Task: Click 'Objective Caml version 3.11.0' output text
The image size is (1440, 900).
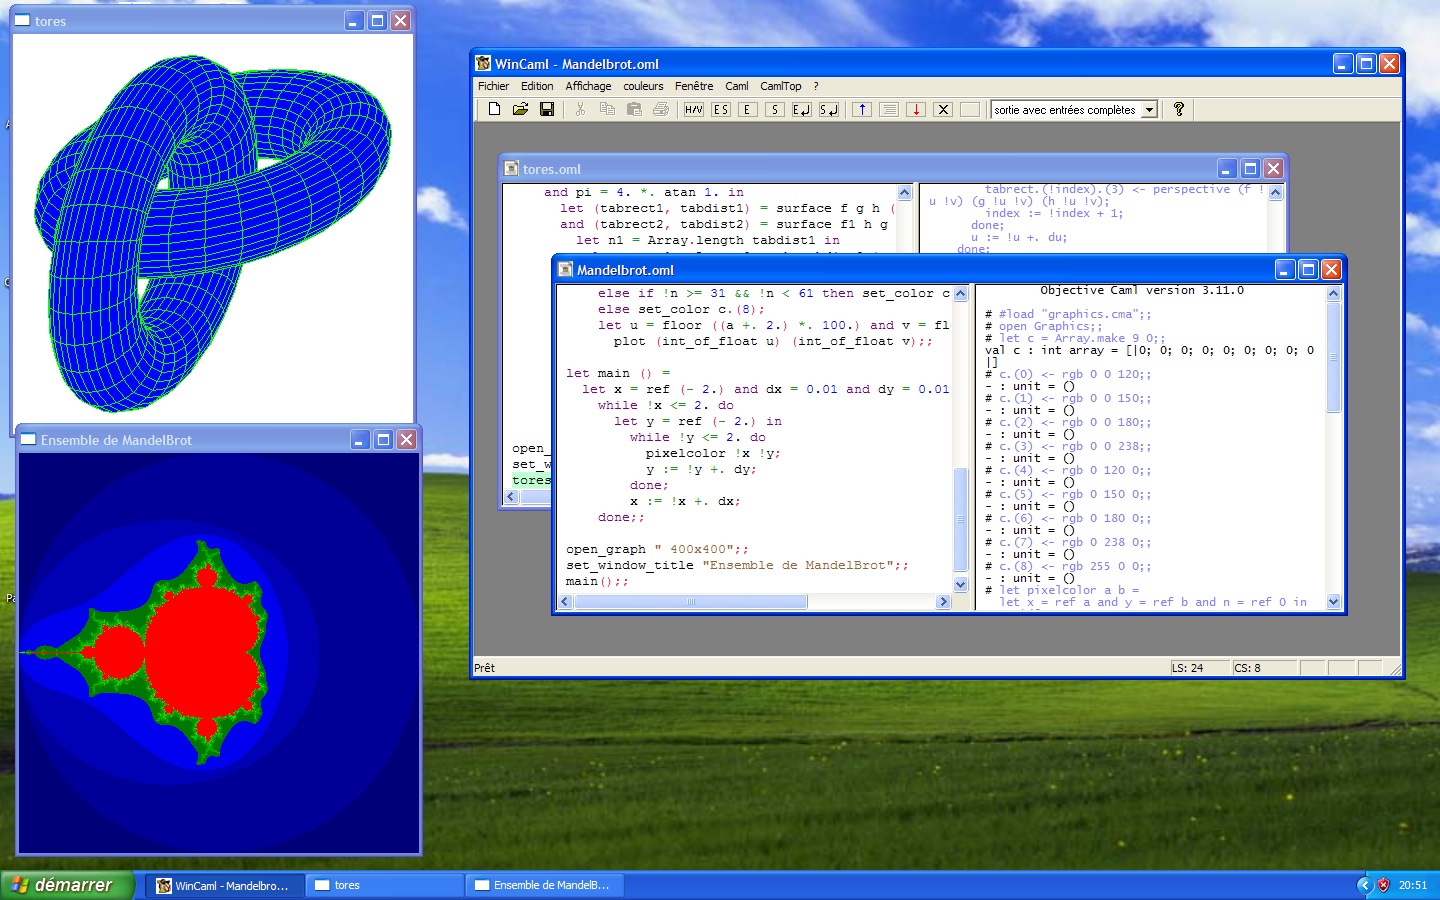Action: coord(1142,290)
